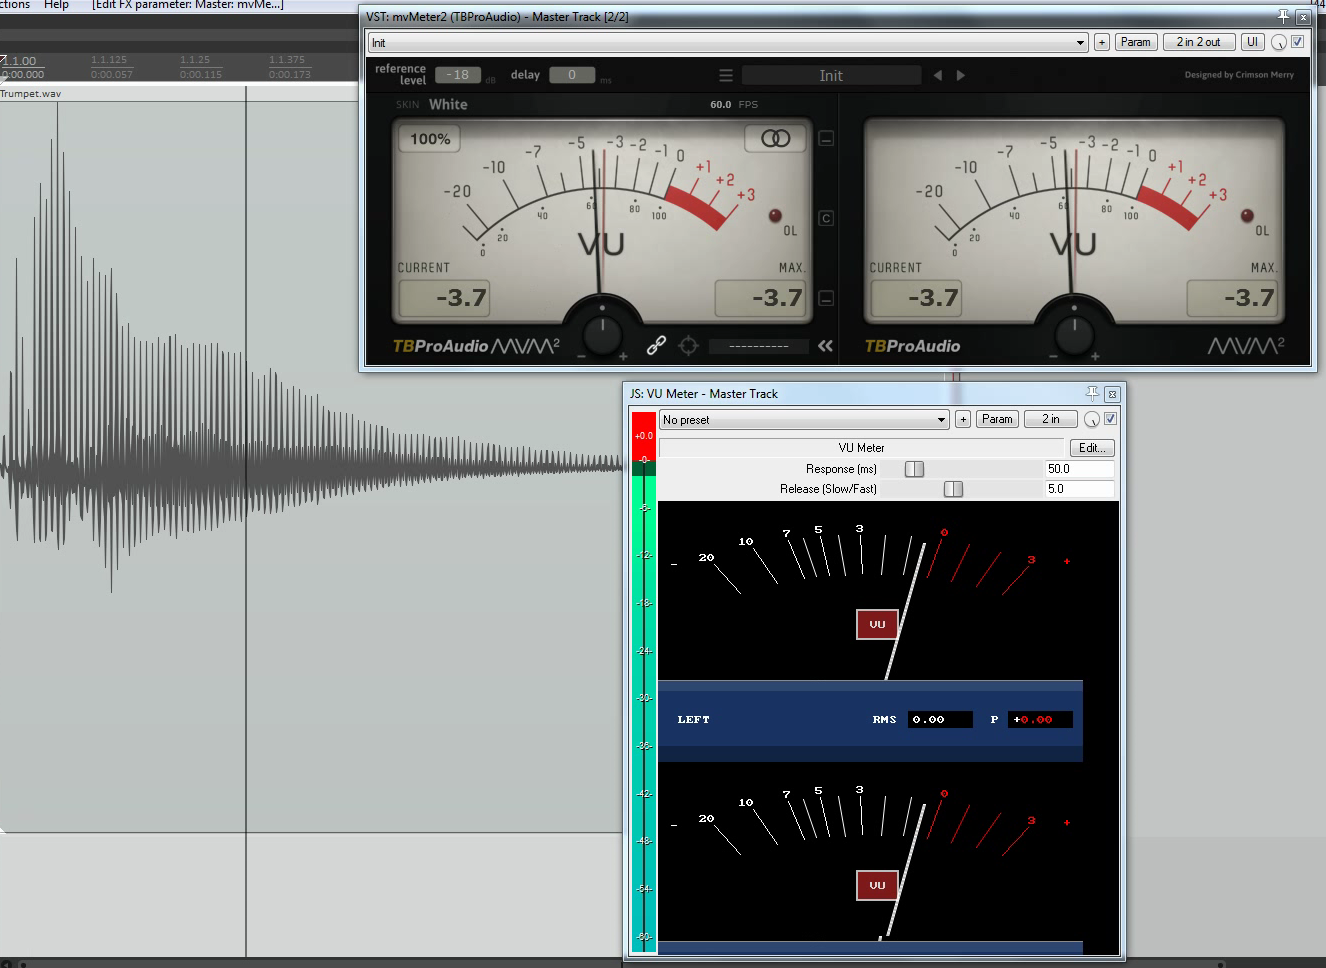Click the Release (Slow/Fast) slider handle
Viewport: 1326px width, 968px height.
953,489
